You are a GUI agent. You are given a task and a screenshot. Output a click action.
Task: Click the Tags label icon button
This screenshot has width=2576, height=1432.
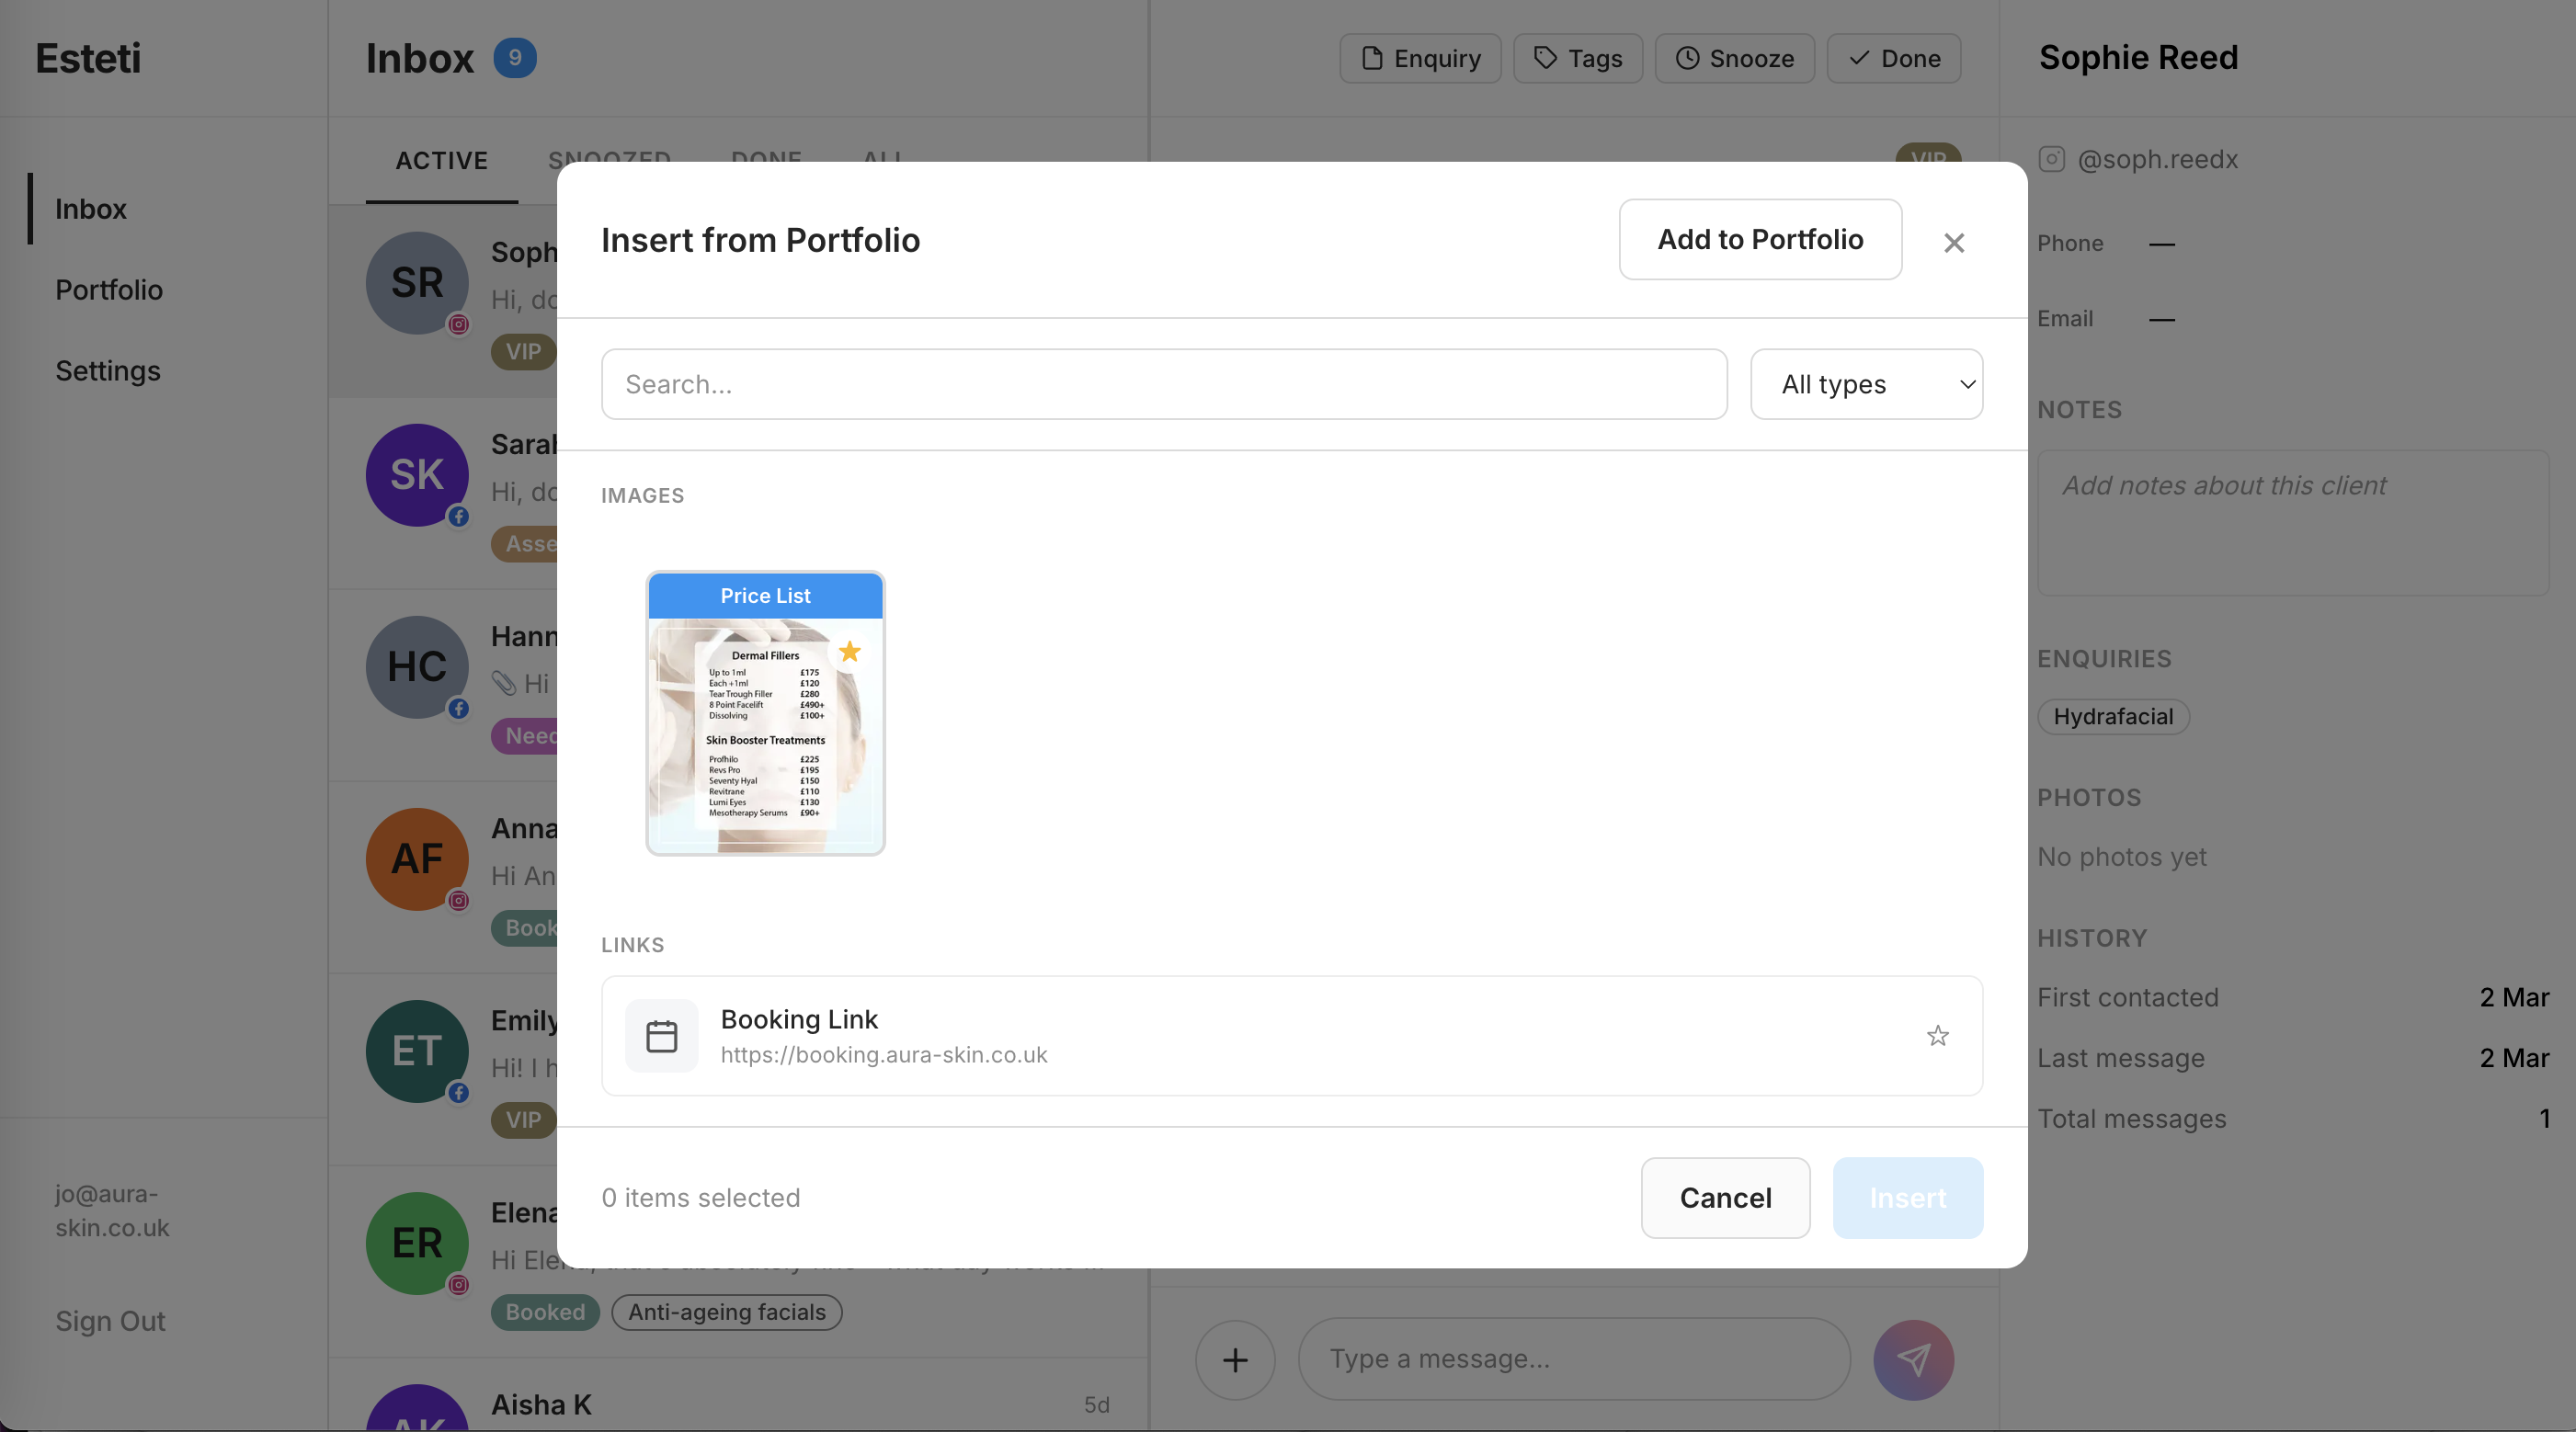coord(1577,59)
